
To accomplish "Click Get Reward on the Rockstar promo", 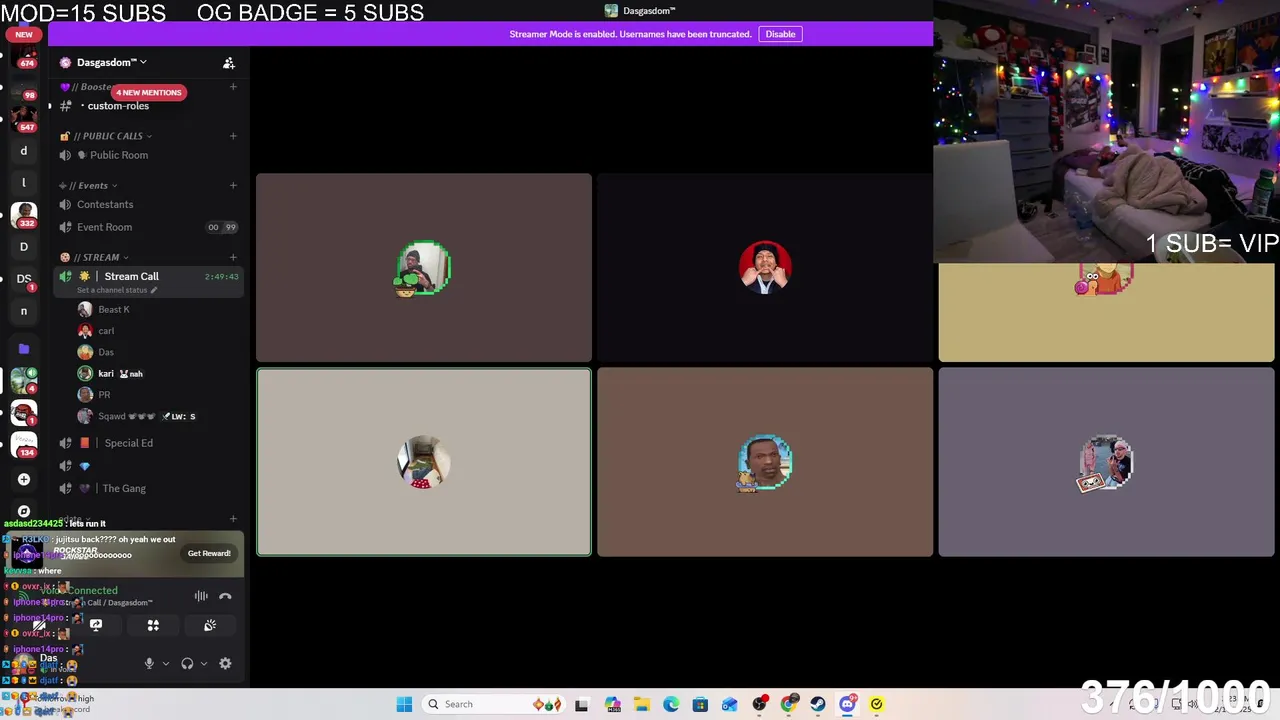I will (x=209, y=553).
